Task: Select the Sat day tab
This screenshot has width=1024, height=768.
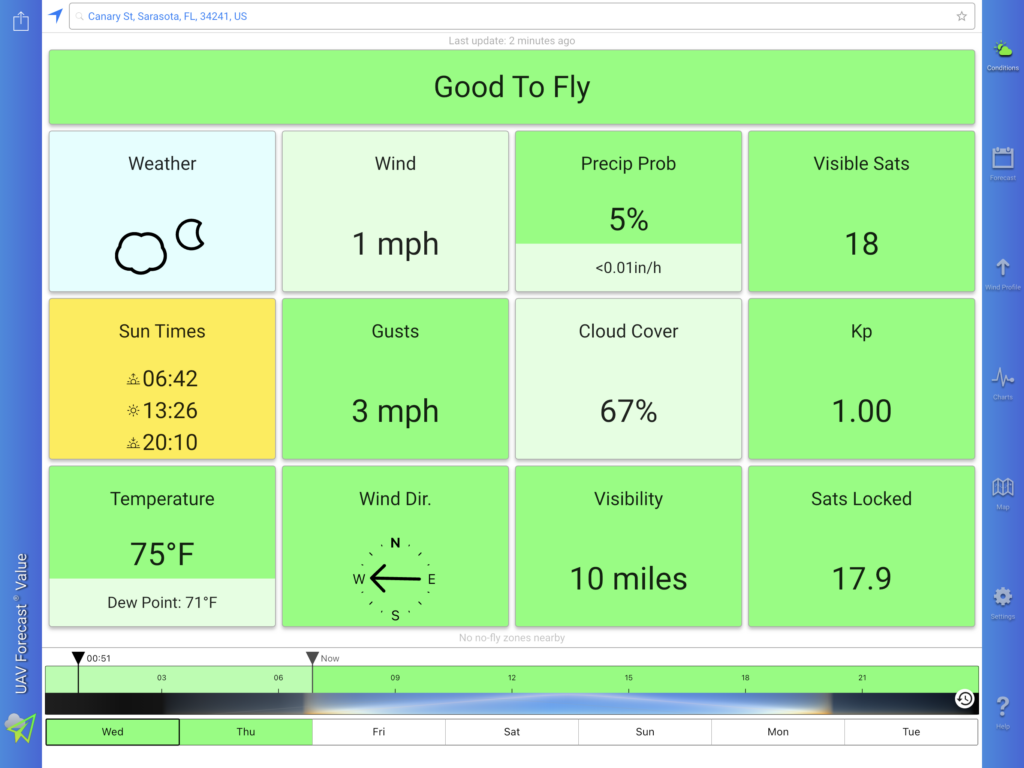Action: [512, 732]
